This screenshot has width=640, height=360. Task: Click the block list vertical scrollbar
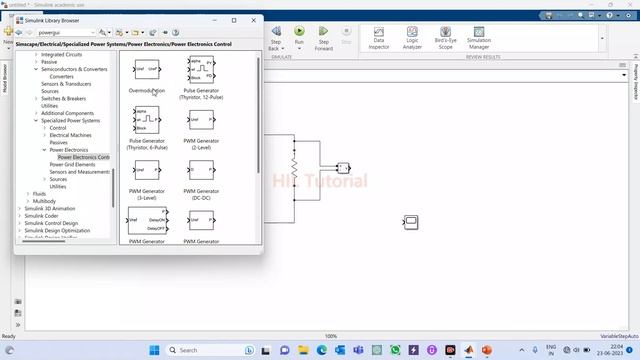pos(258,115)
